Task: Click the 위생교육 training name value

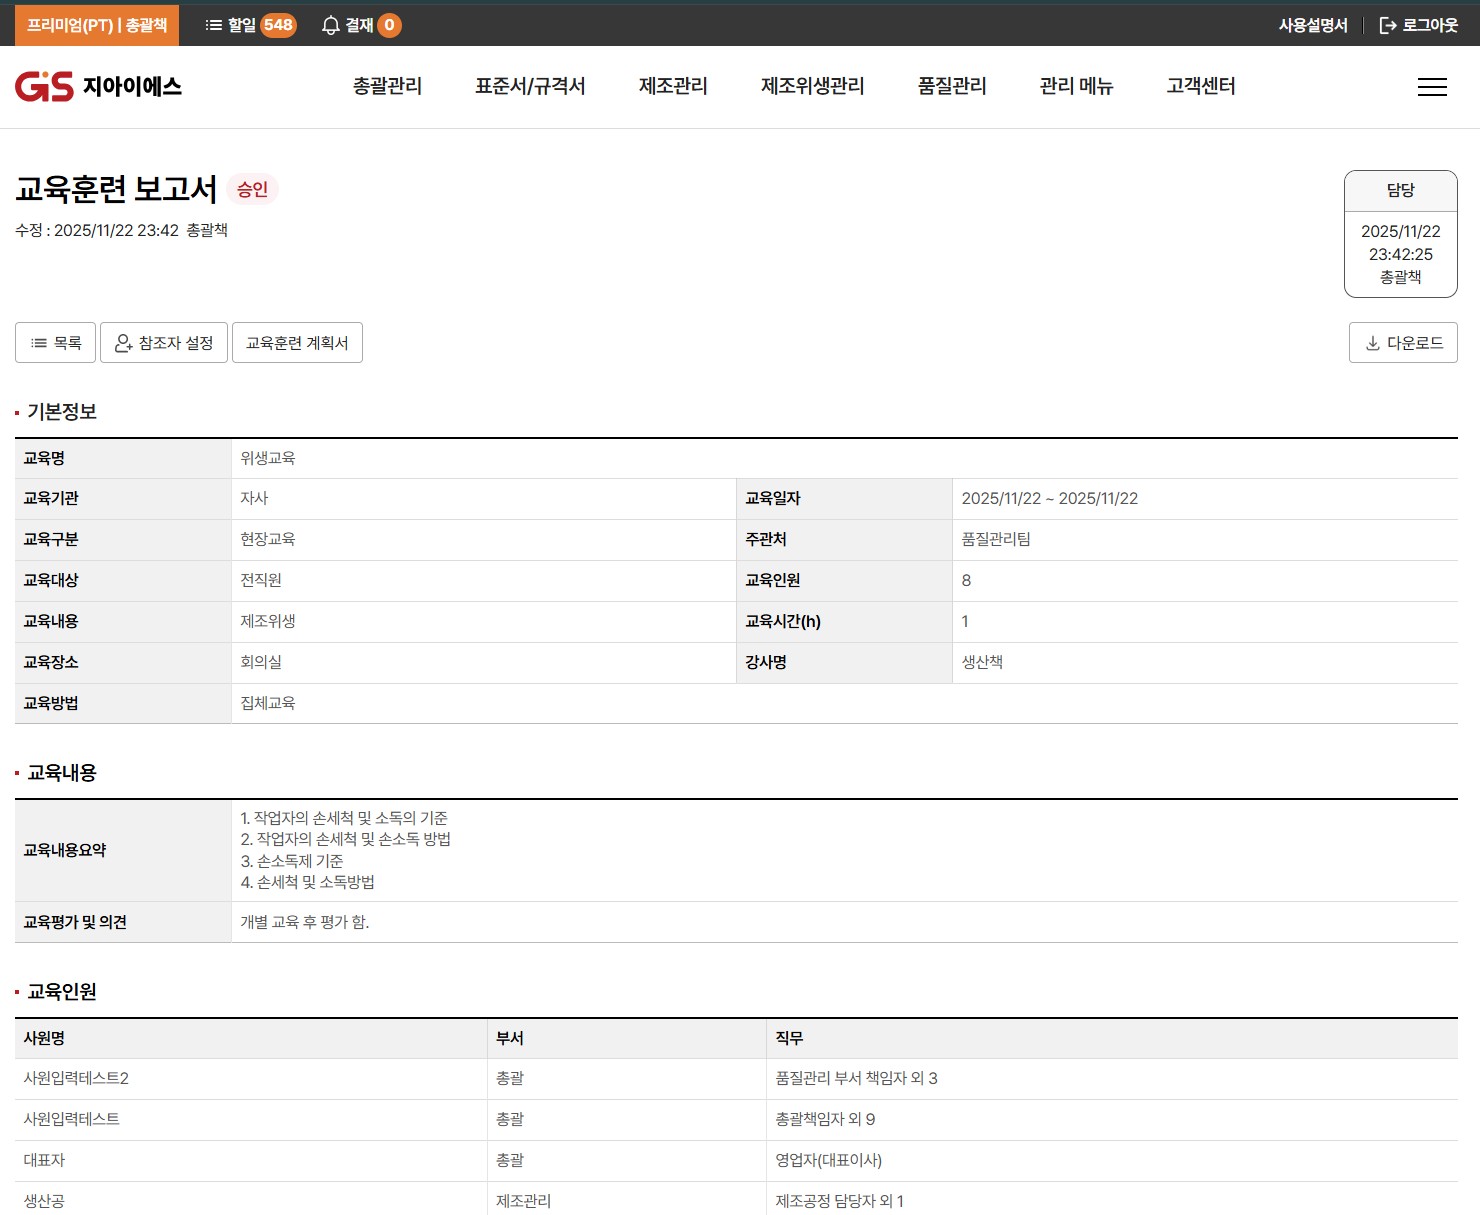Action: point(268,458)
